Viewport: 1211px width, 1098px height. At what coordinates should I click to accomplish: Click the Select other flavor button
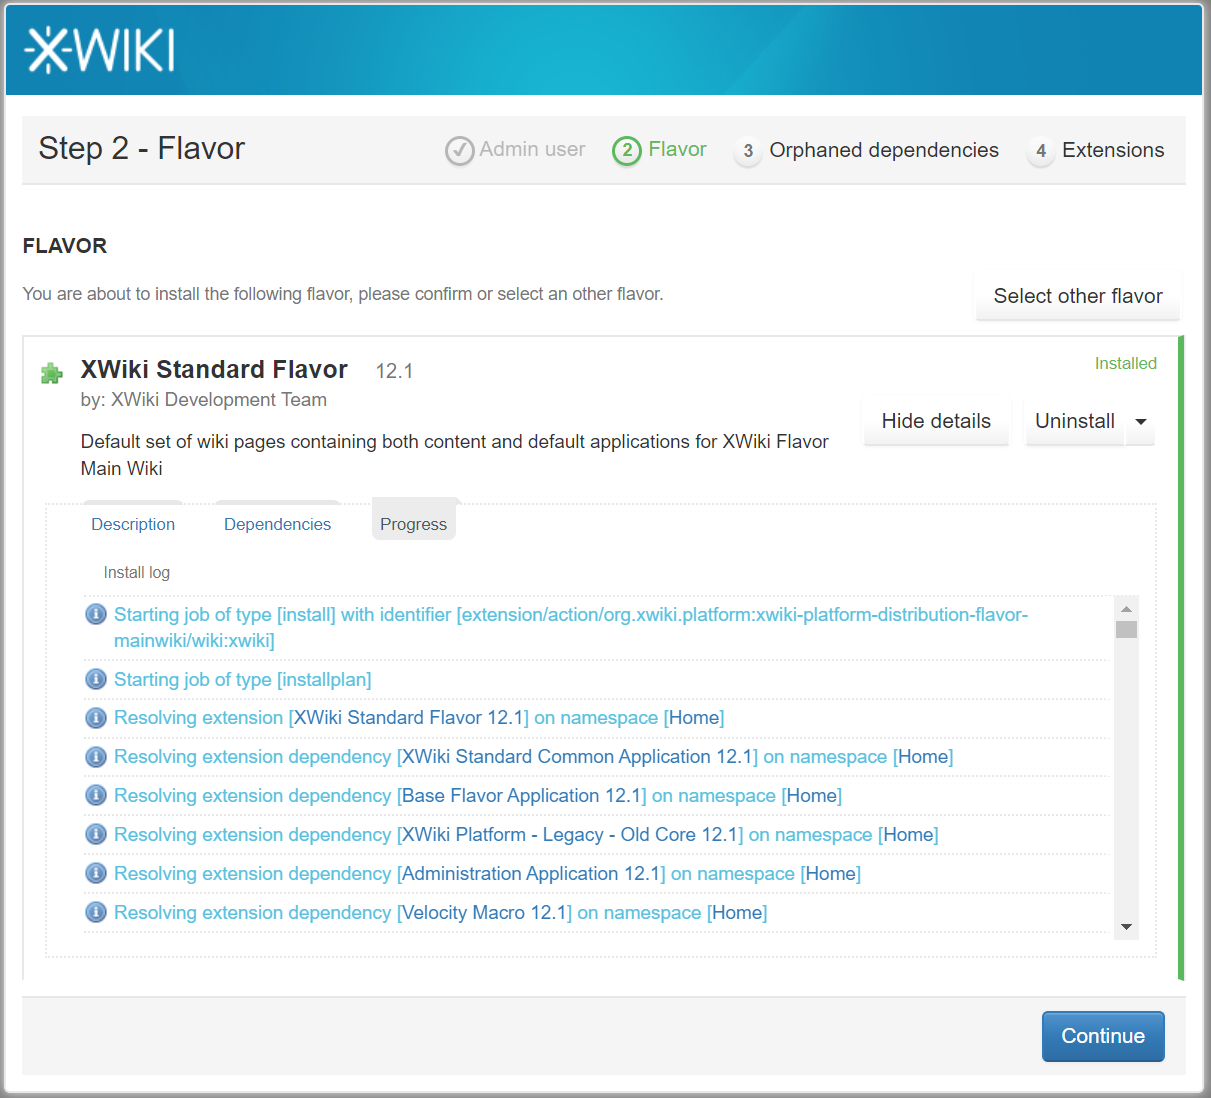click(x=1078, y=296)
